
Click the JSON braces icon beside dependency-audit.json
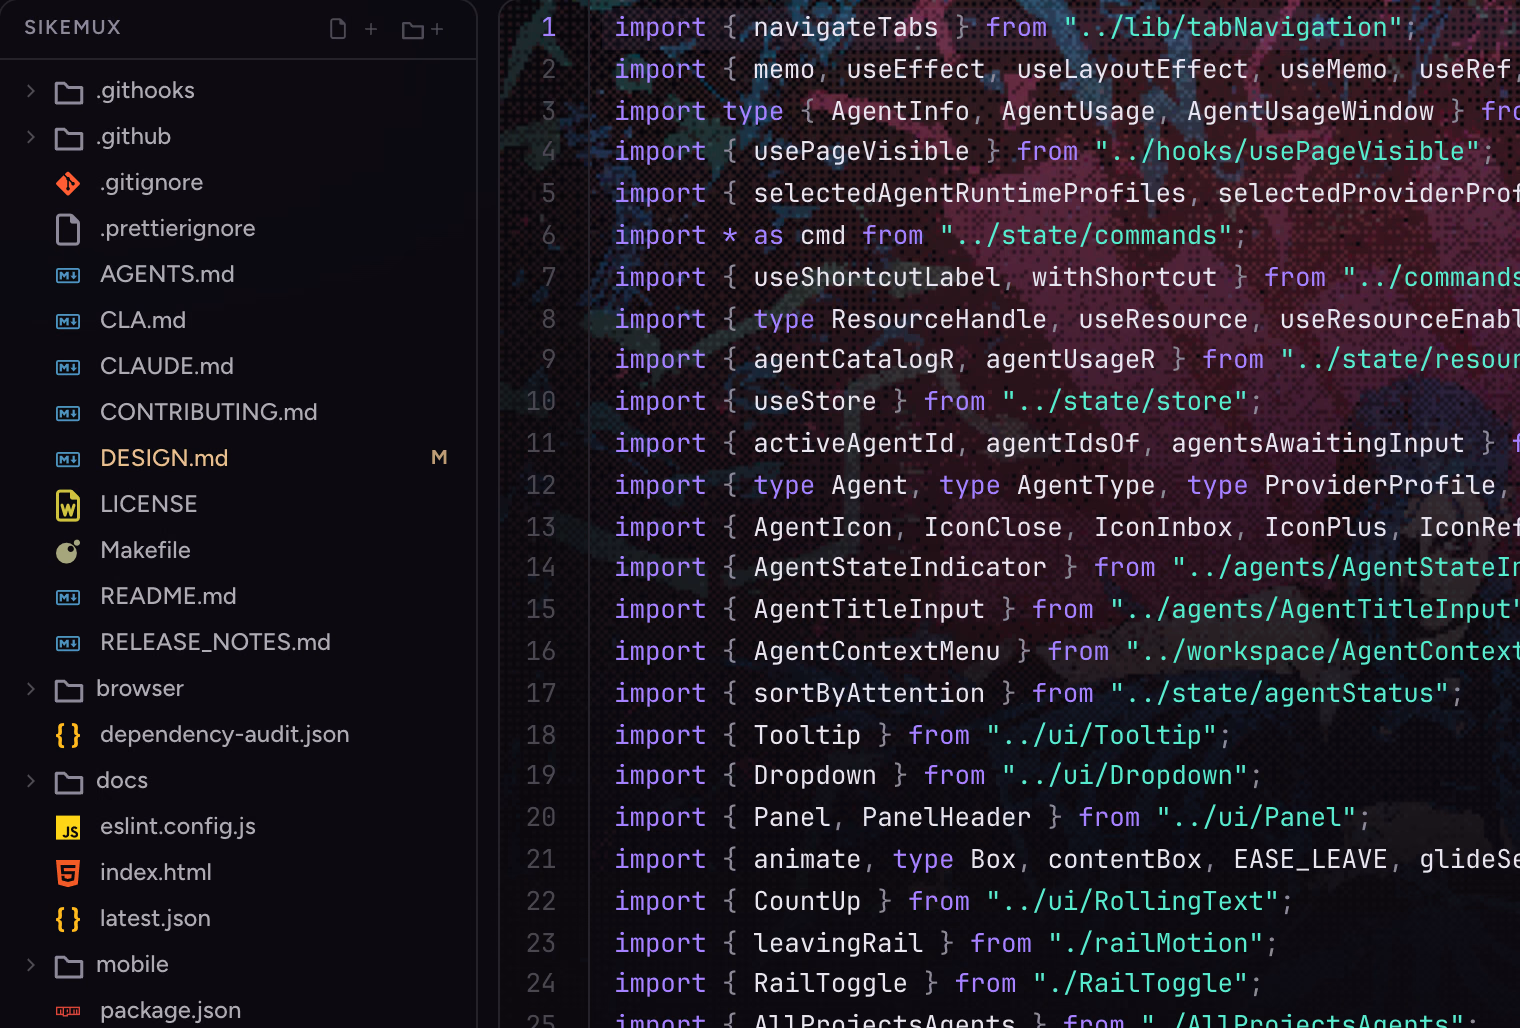pyautogui.click(x=68, y=735)
